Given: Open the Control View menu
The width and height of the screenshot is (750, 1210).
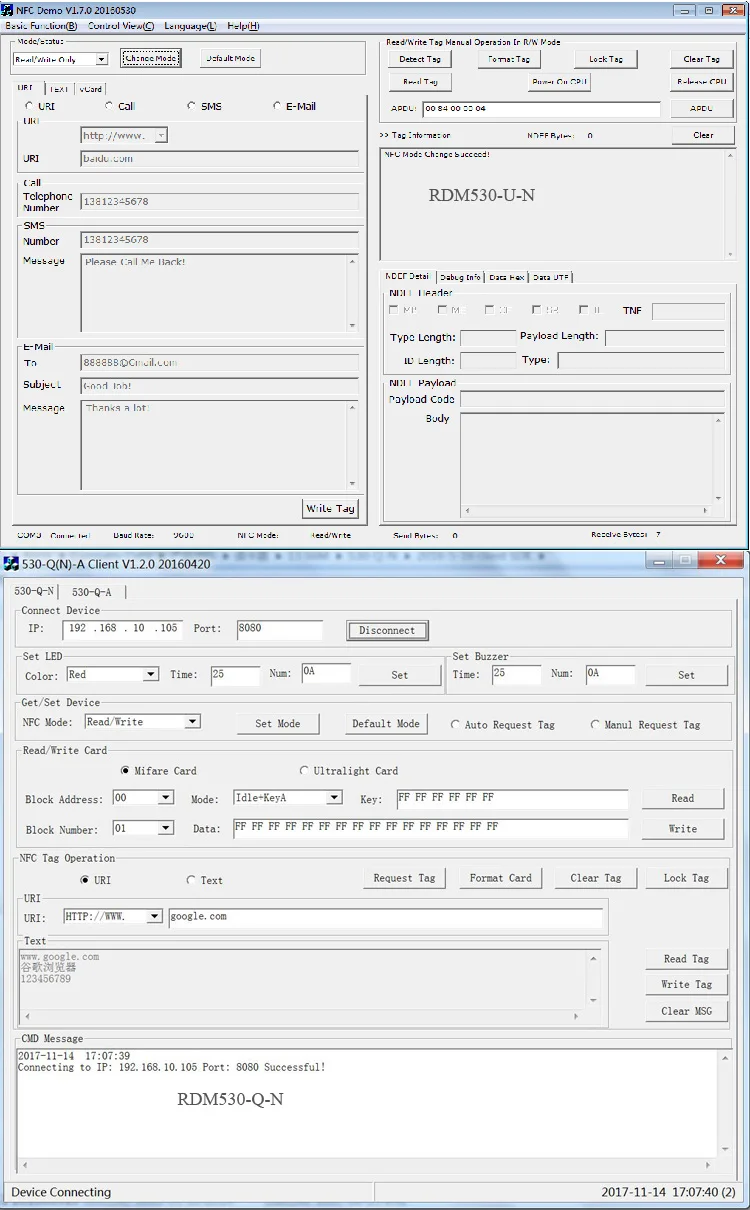Looking at the screenshot, I should [x=121, y=26].
